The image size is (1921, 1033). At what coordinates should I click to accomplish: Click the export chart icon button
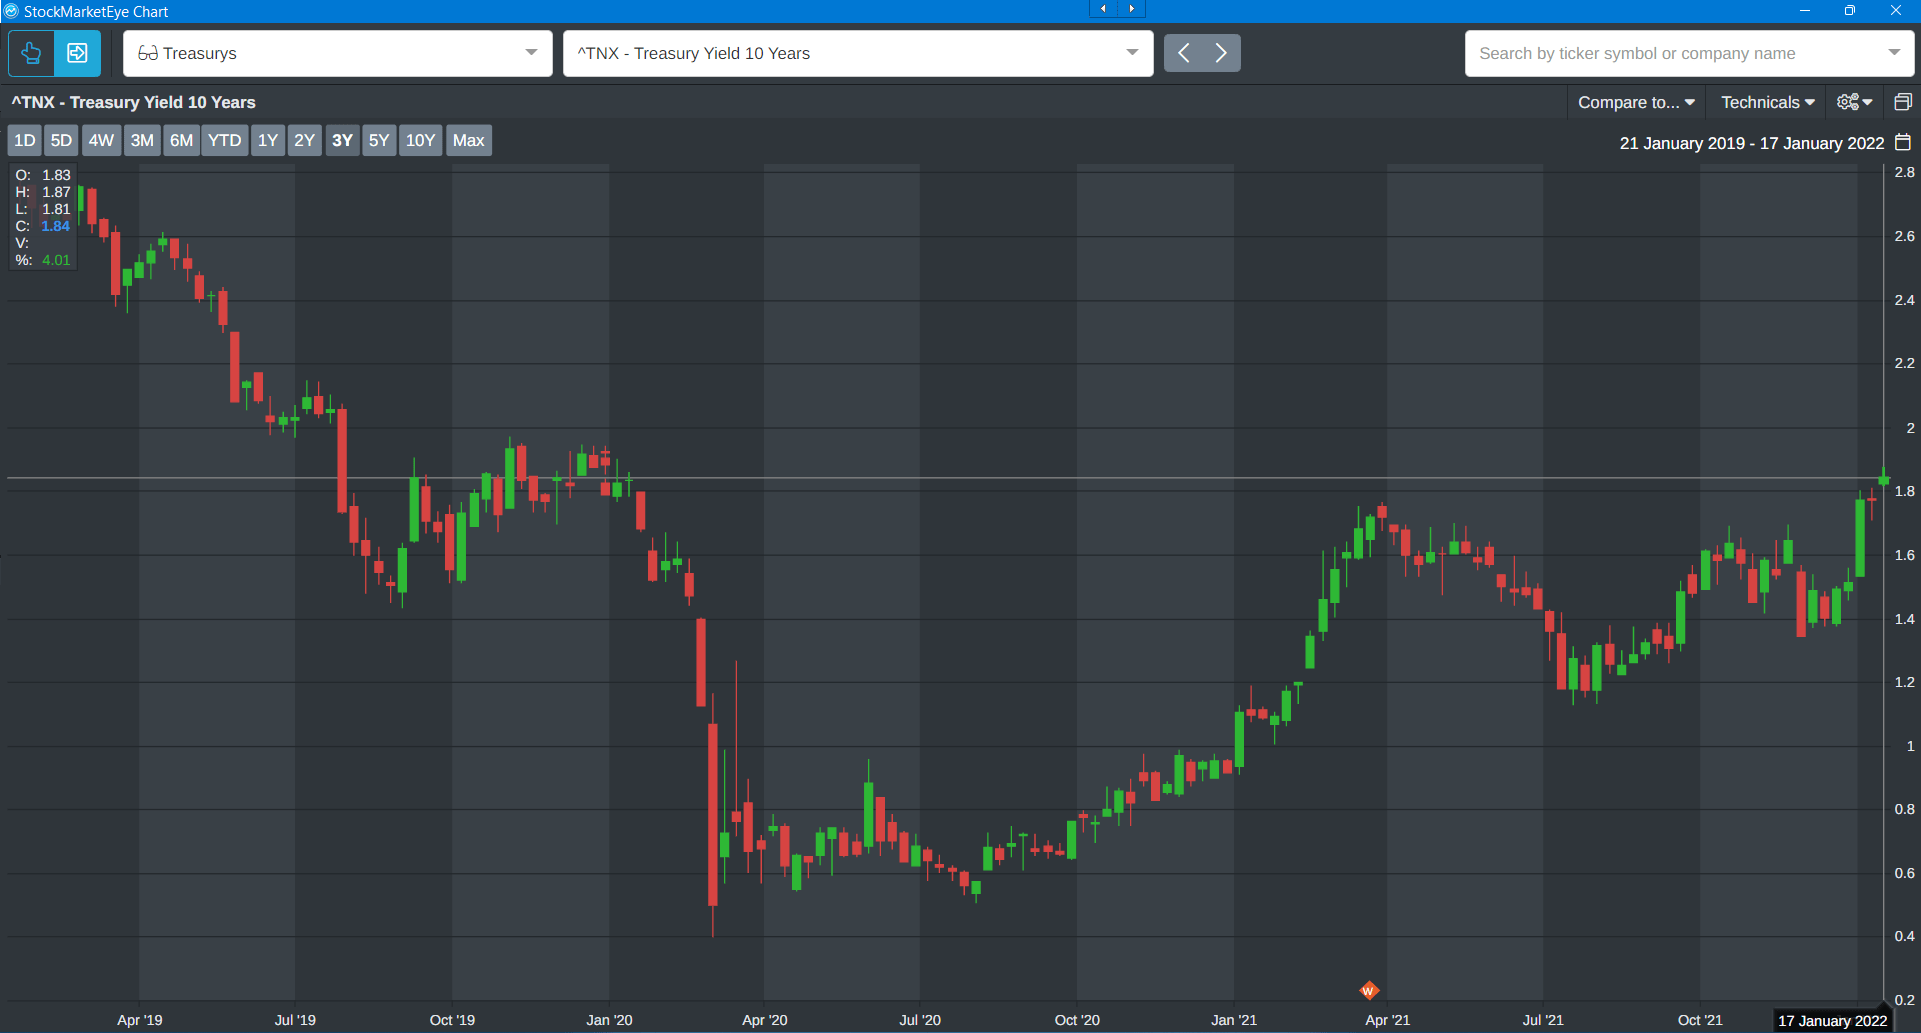coord(77,53)
